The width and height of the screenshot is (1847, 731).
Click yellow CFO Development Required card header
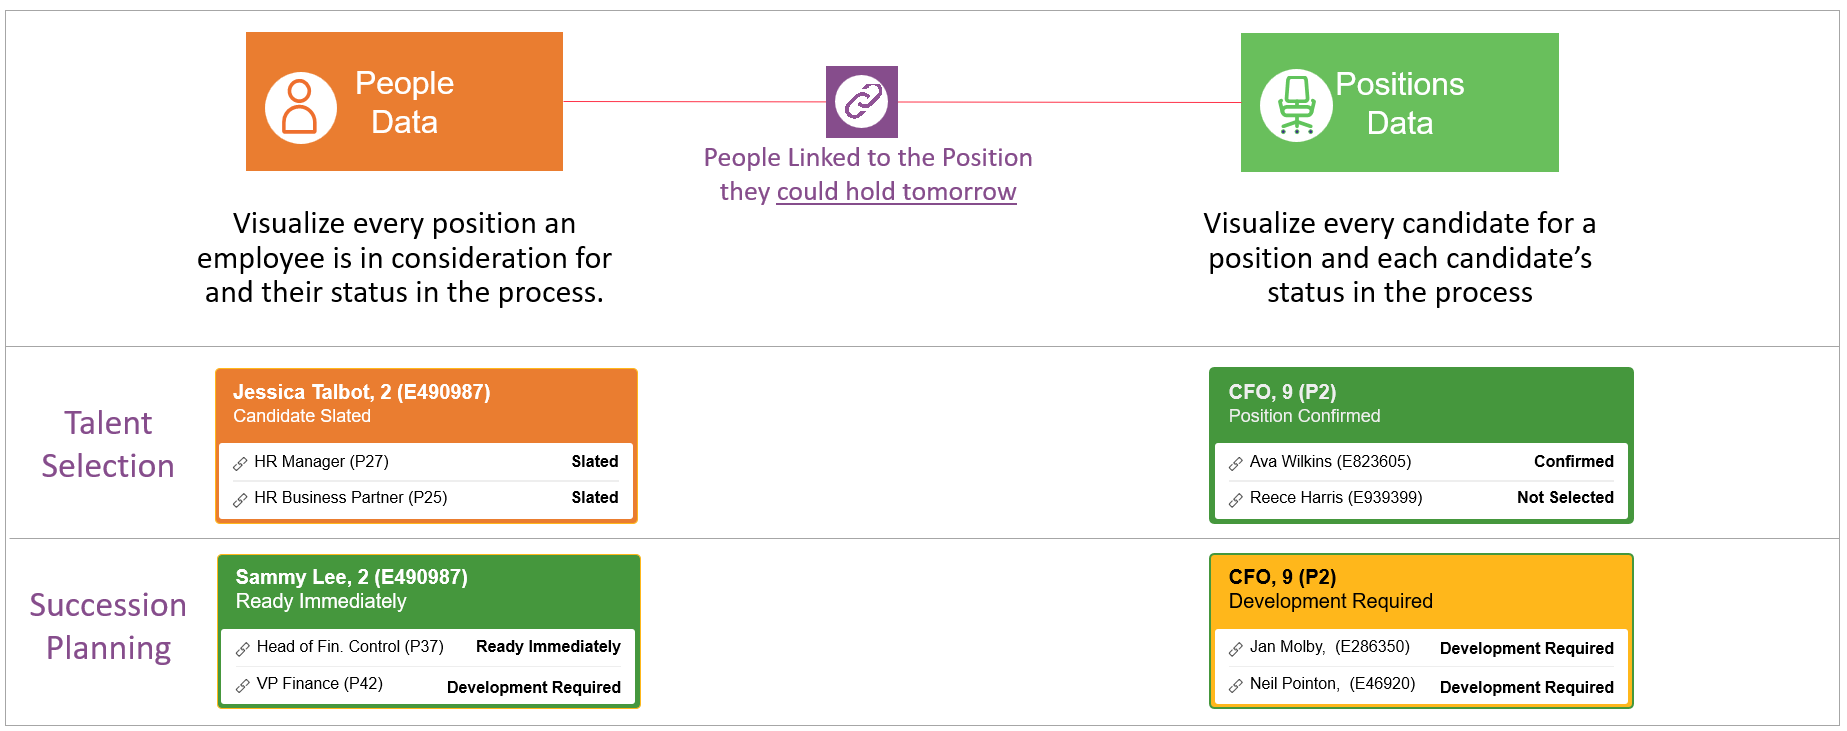point(1421,591)
